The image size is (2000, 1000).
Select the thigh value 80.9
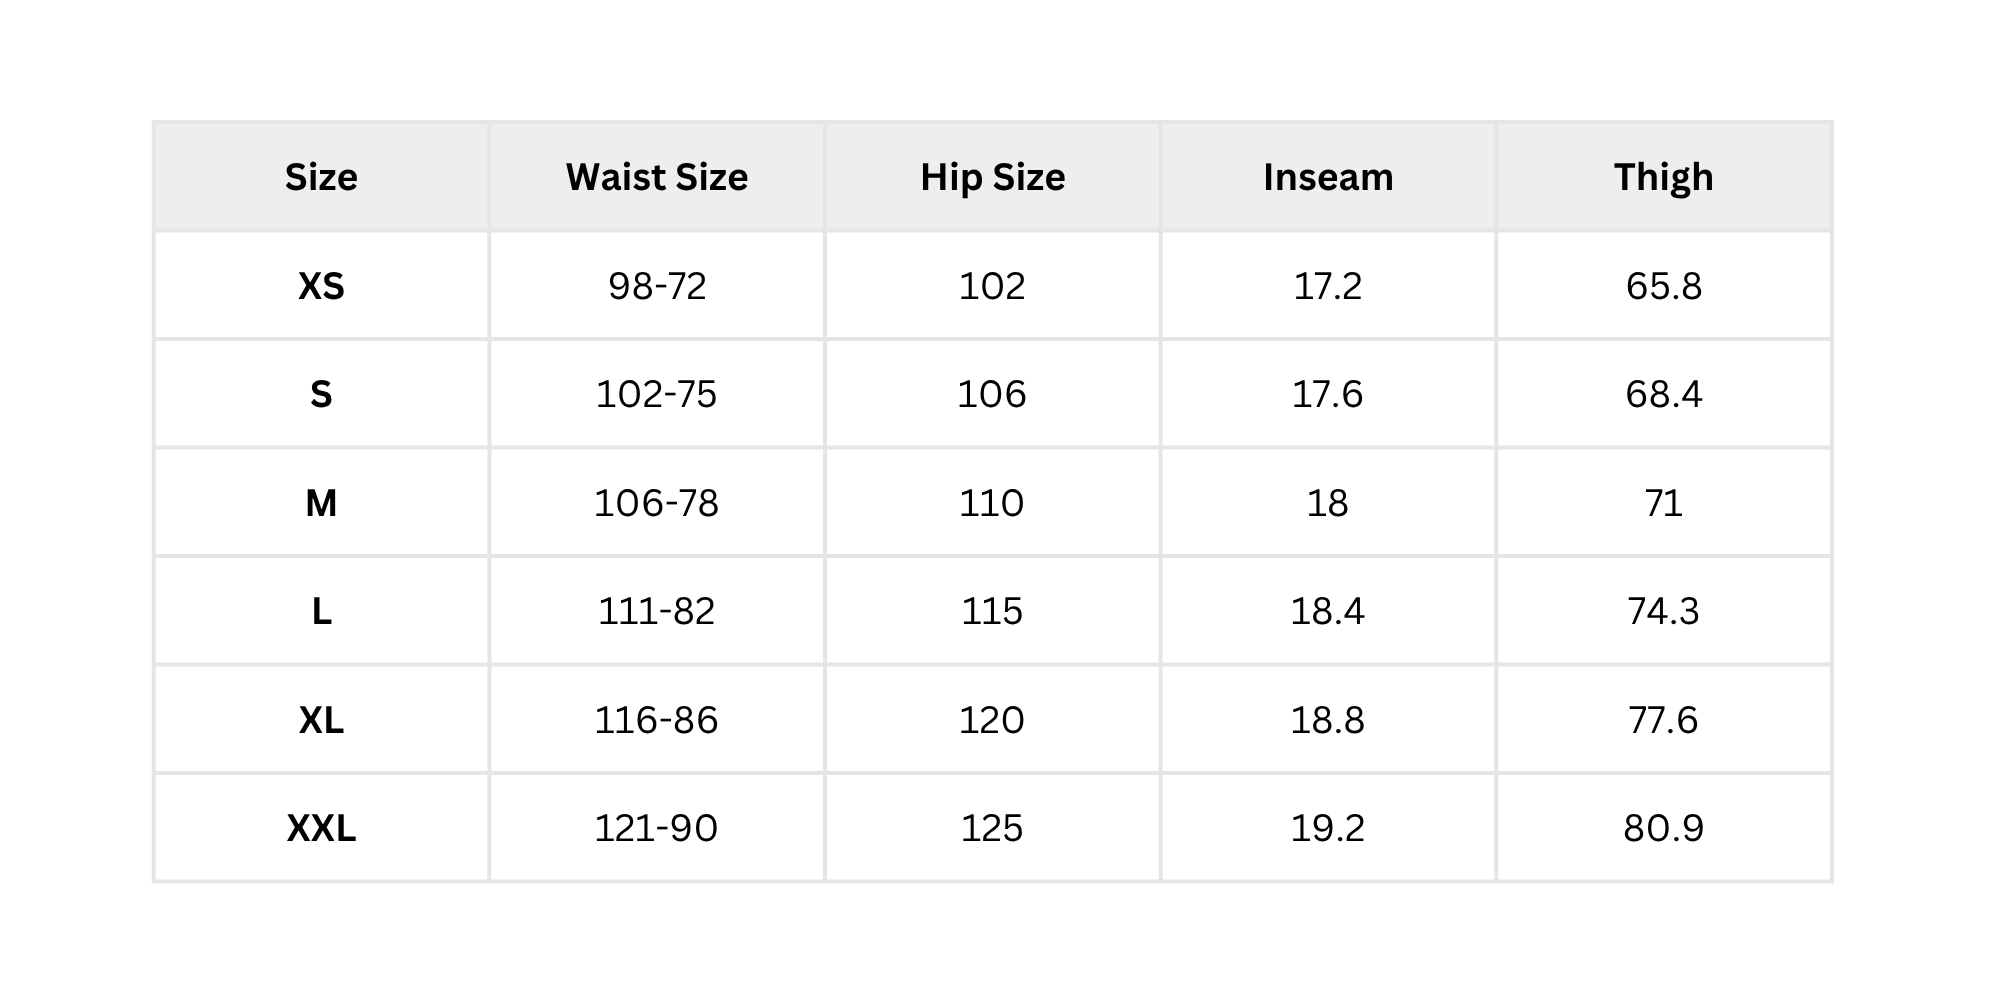click(1664, 828)
